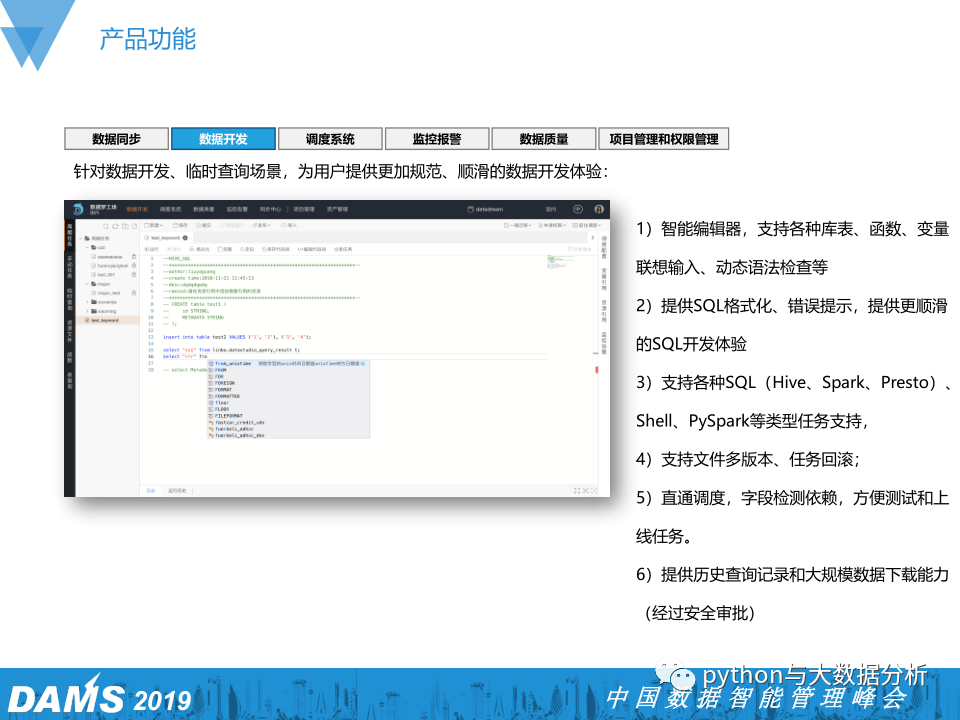Choose the from_unixtime autocomplete suggestion
This screenshot has width=960, height=720.
[288, 364]
